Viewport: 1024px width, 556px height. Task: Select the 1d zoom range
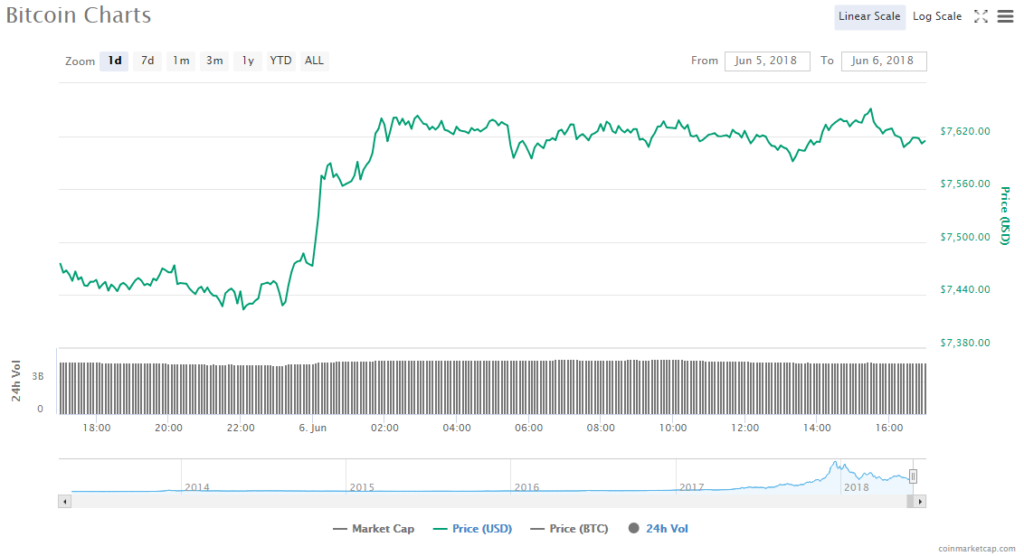115,61
